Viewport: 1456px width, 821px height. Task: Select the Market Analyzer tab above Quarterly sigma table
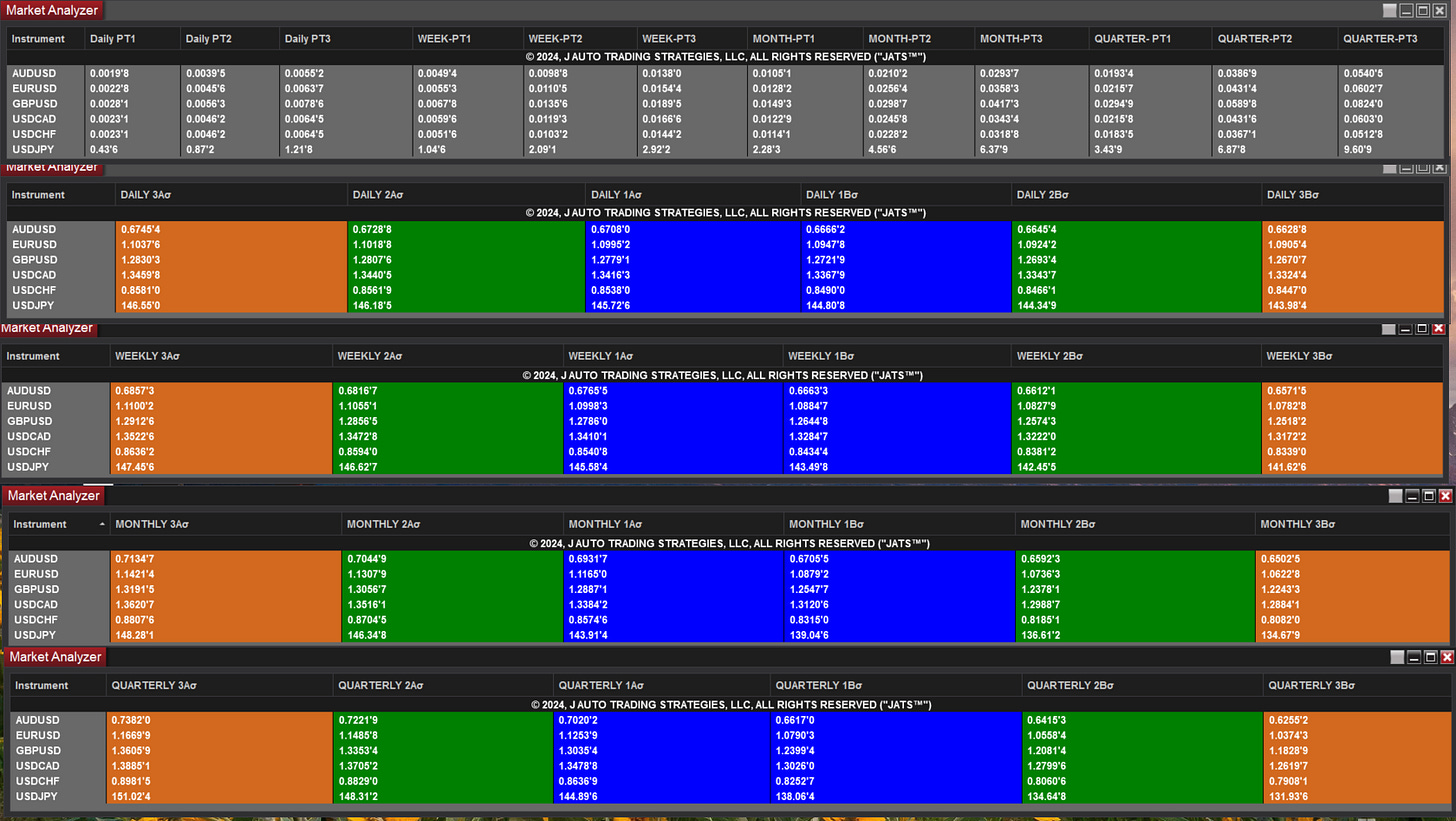[x=53, y=657]
